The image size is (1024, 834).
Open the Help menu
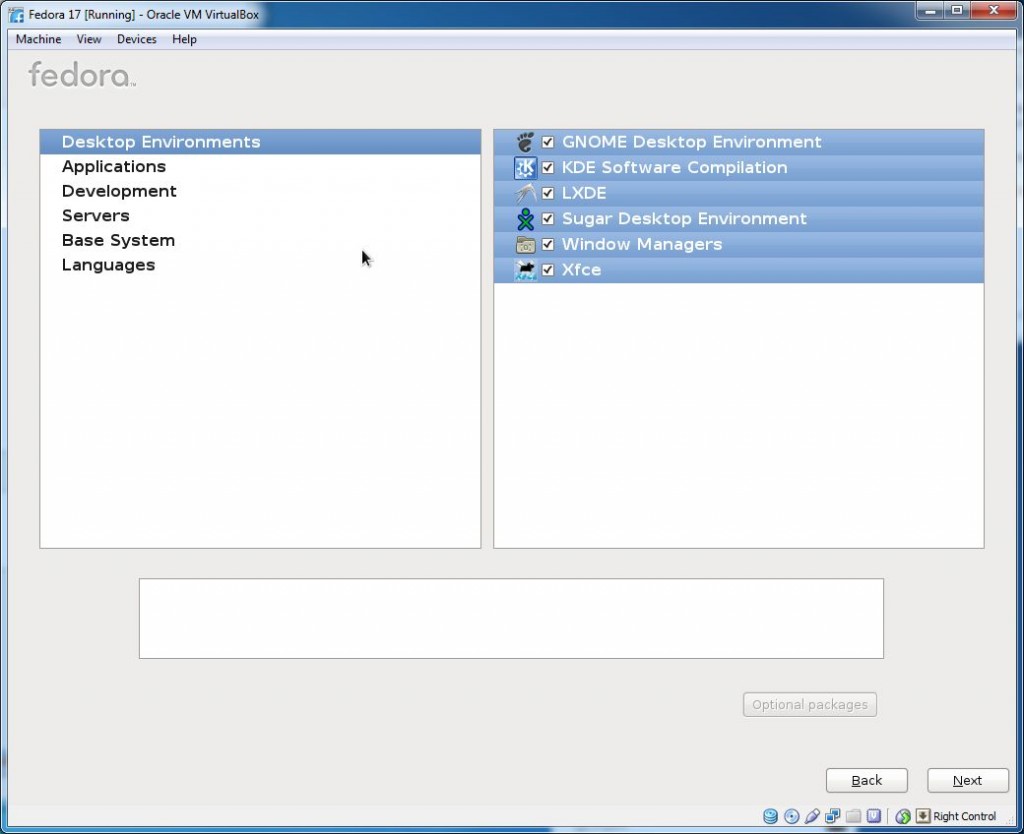(x=184, y=39)
